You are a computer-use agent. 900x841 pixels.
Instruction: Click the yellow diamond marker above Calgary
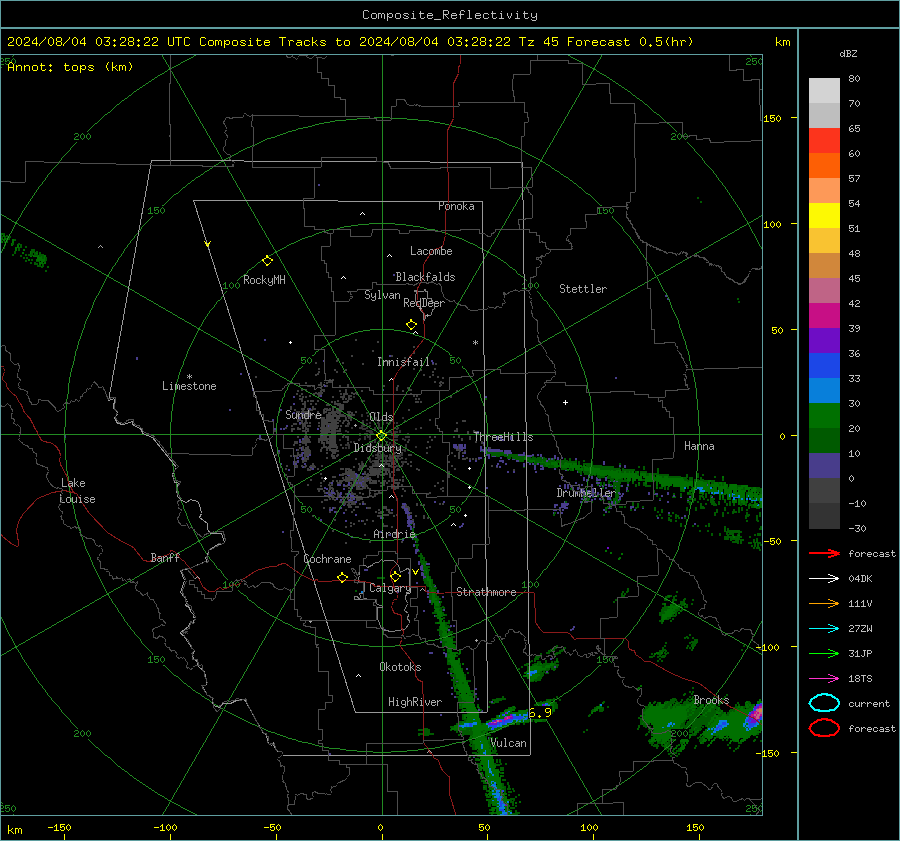(x=395, y=576)
